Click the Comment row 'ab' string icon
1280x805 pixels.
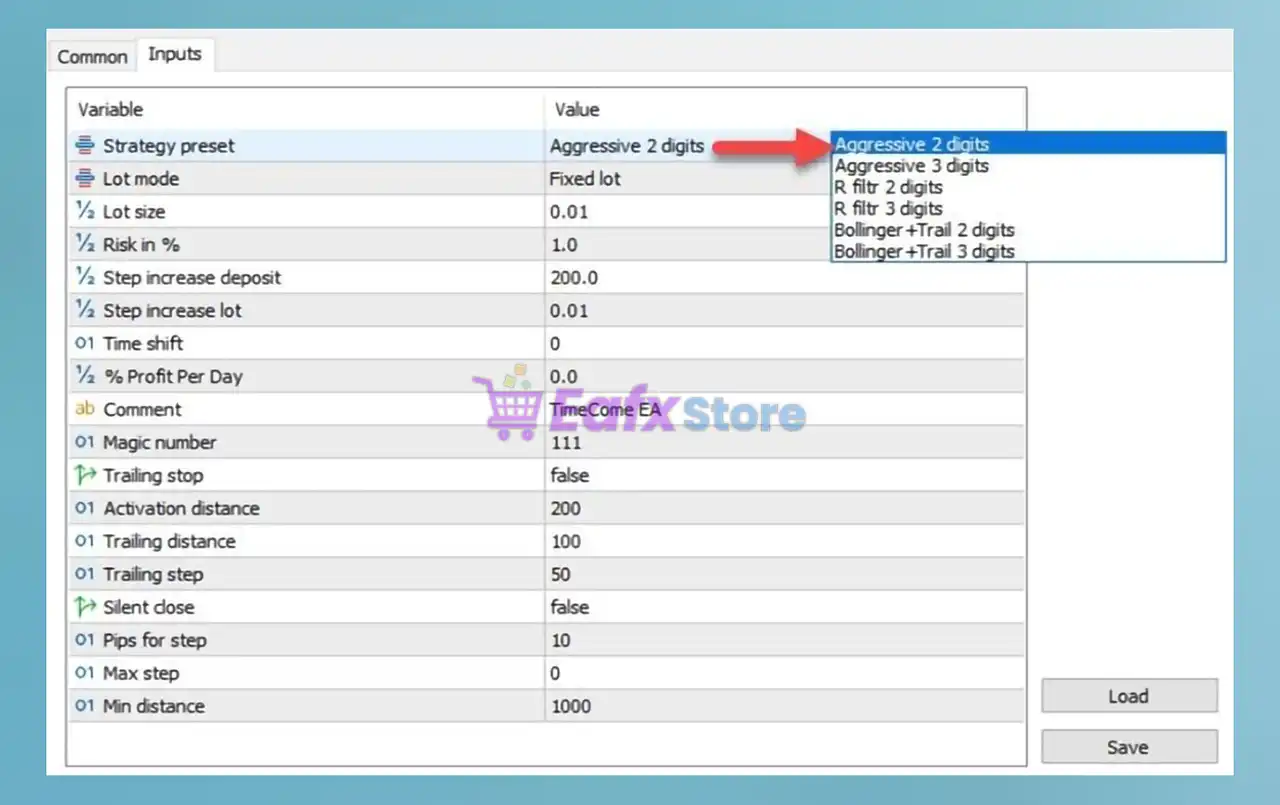pyautogui.click(x=85, y=410)
